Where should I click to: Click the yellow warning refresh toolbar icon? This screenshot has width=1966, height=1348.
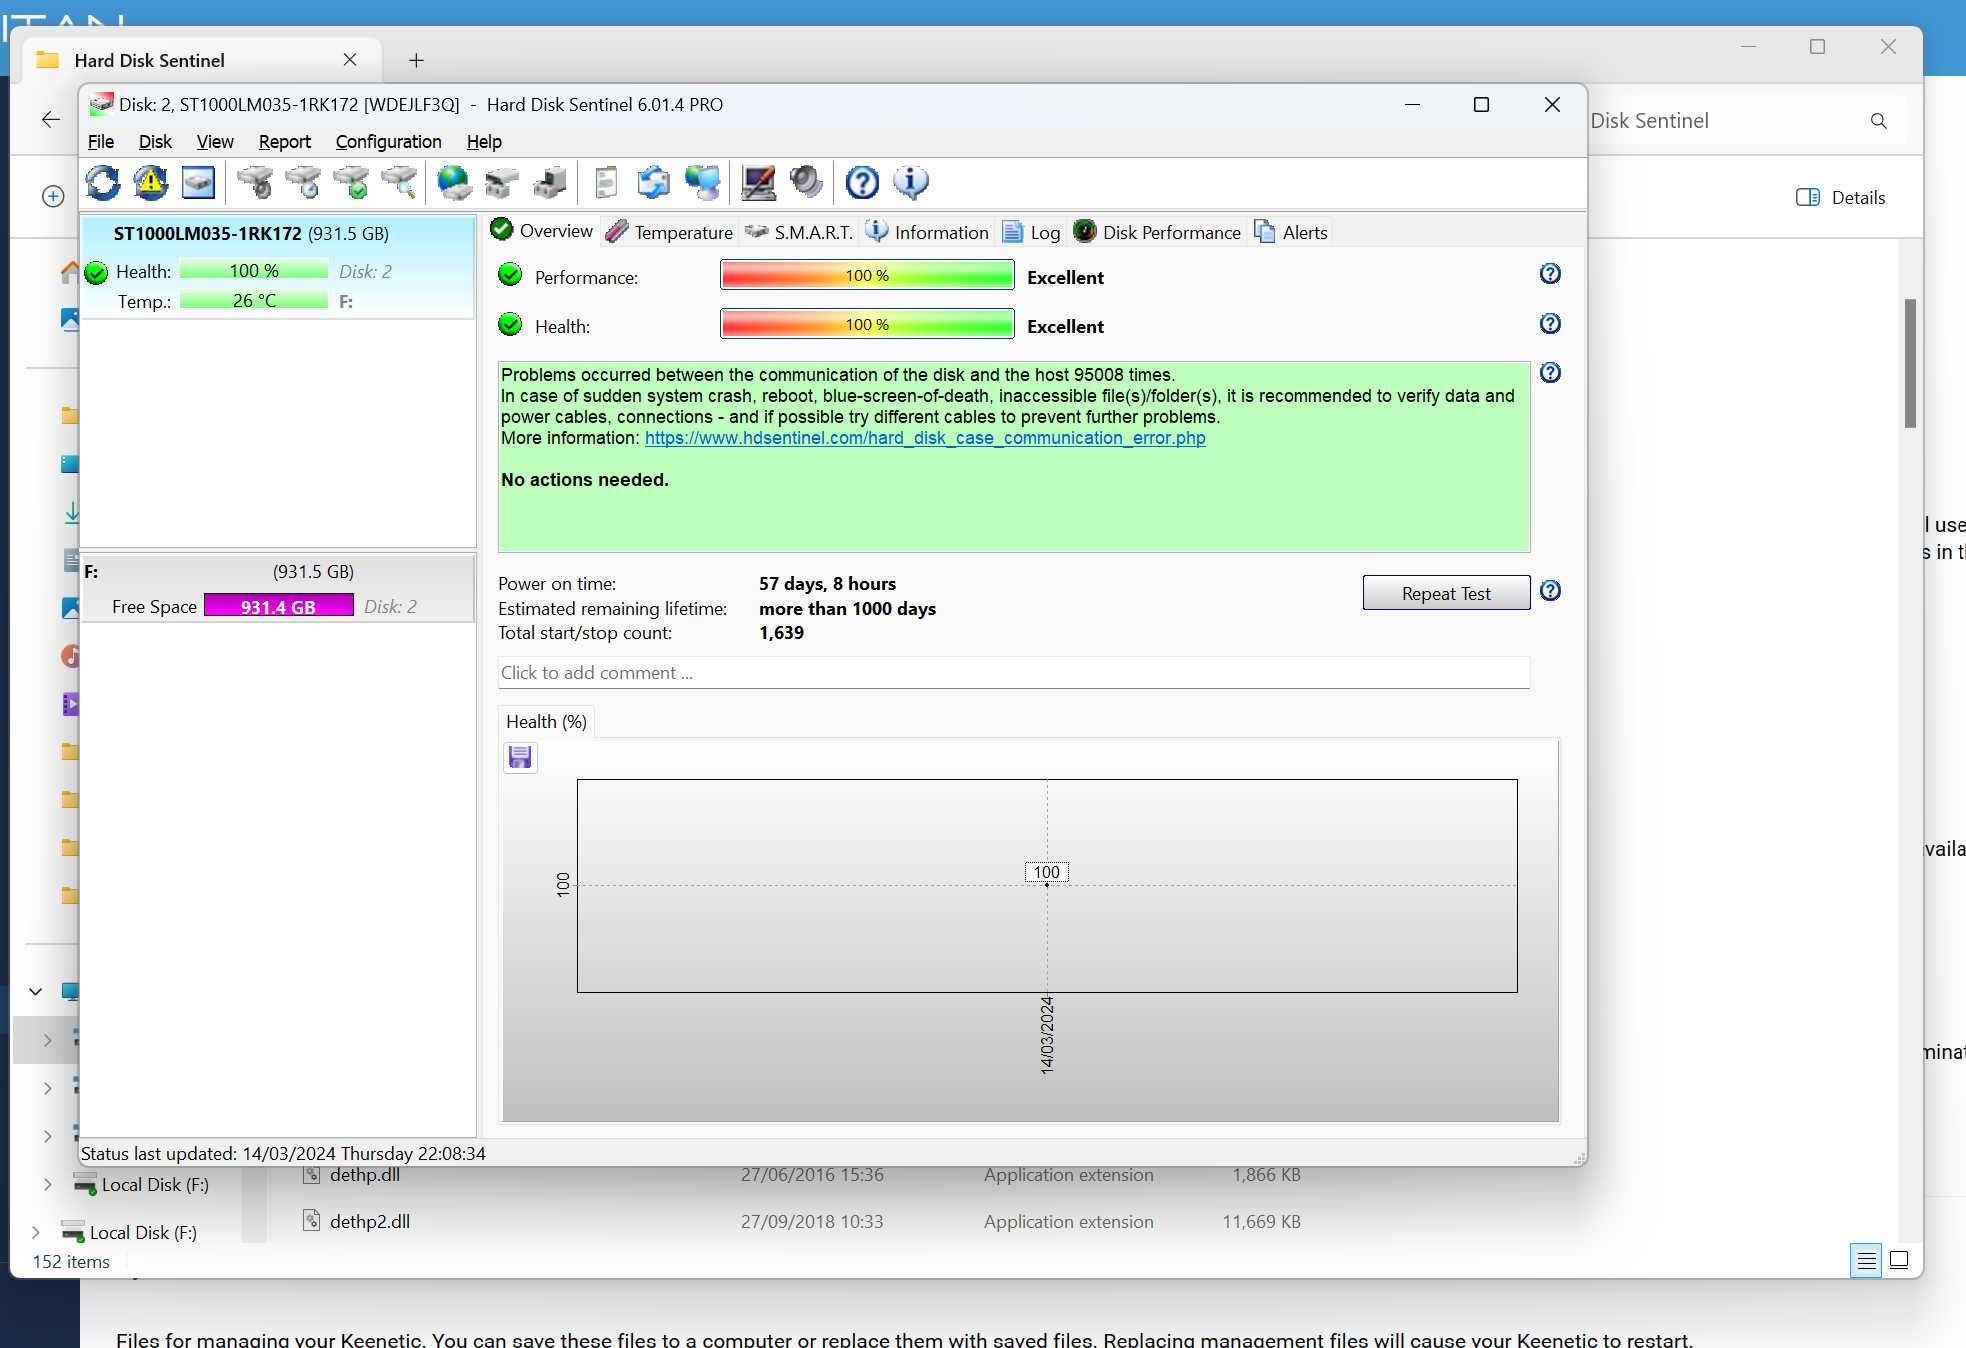point(151,182)
